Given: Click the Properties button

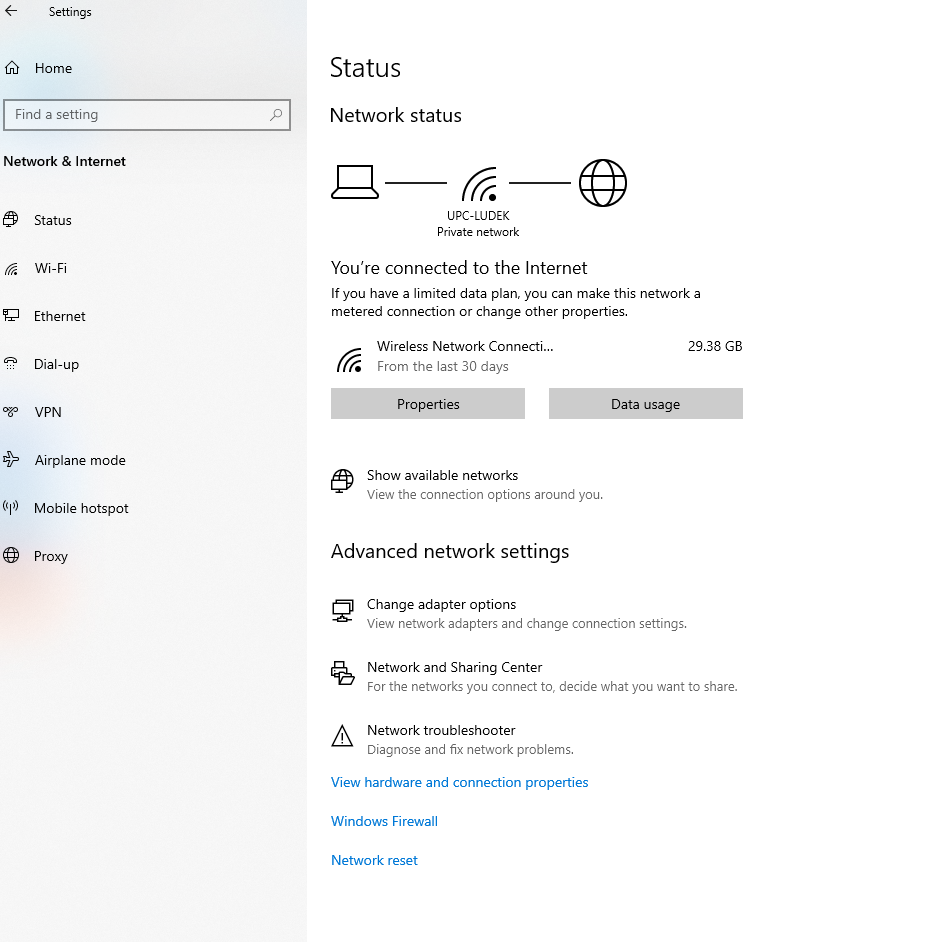Looking at the screenshot, I should [428, 404].
